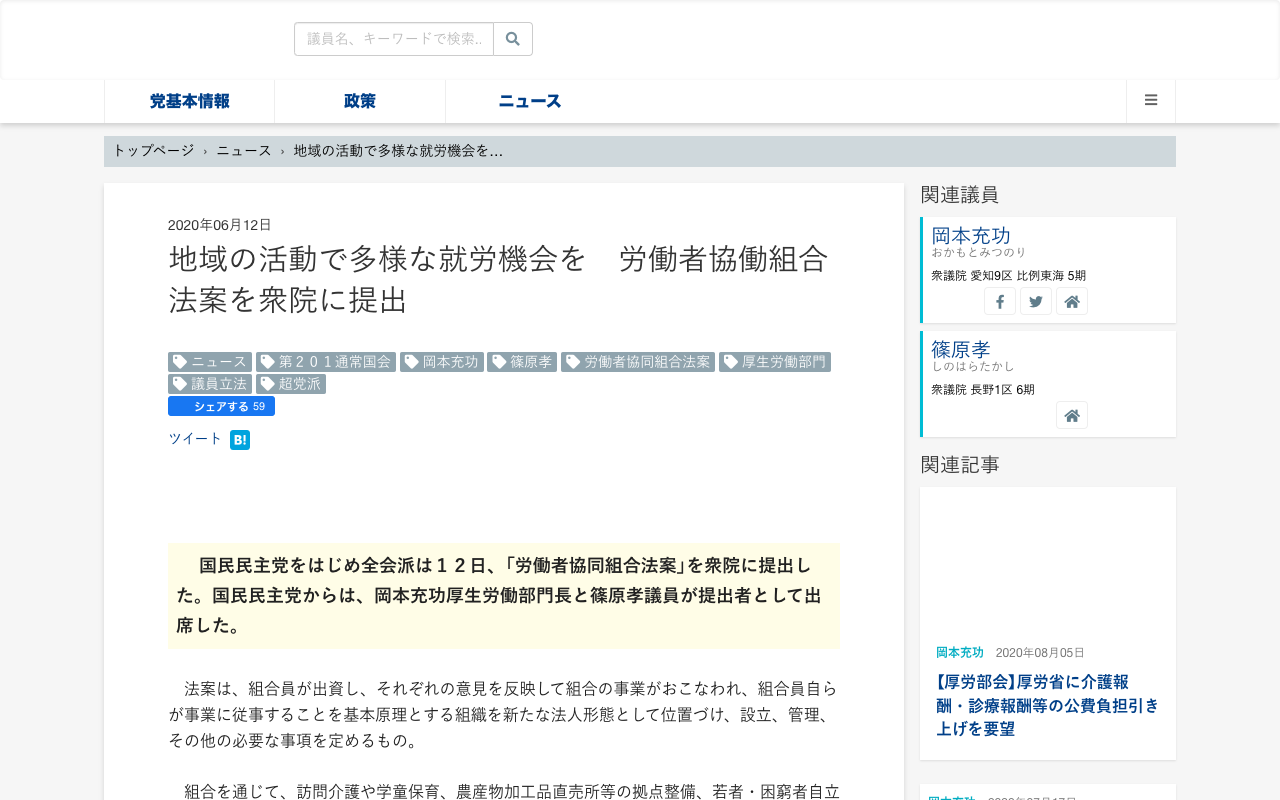The width and height of the screenshot is (1280, 800).
Task: Click the 関連議員 heading
Action: 960,195
